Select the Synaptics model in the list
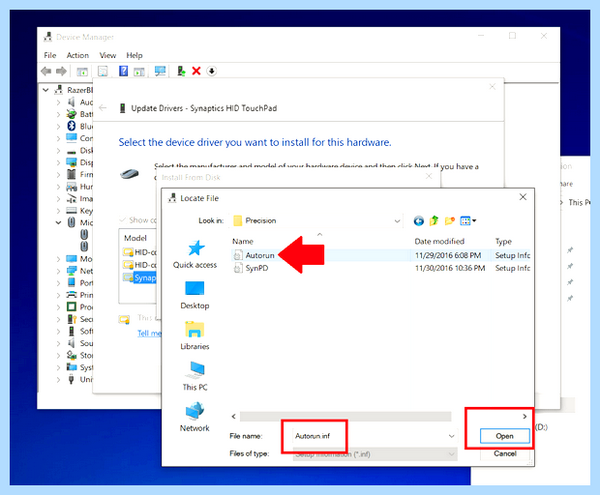Image resolution: width=600 pixels, height=495 pixels. point(139,278)
